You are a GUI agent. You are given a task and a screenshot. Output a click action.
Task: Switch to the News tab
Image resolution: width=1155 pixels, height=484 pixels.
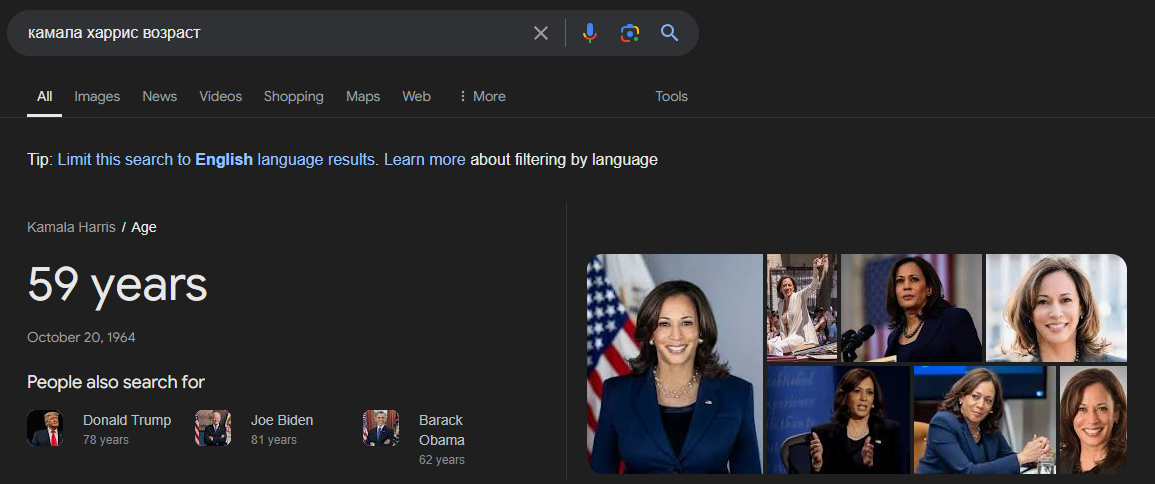160,97
